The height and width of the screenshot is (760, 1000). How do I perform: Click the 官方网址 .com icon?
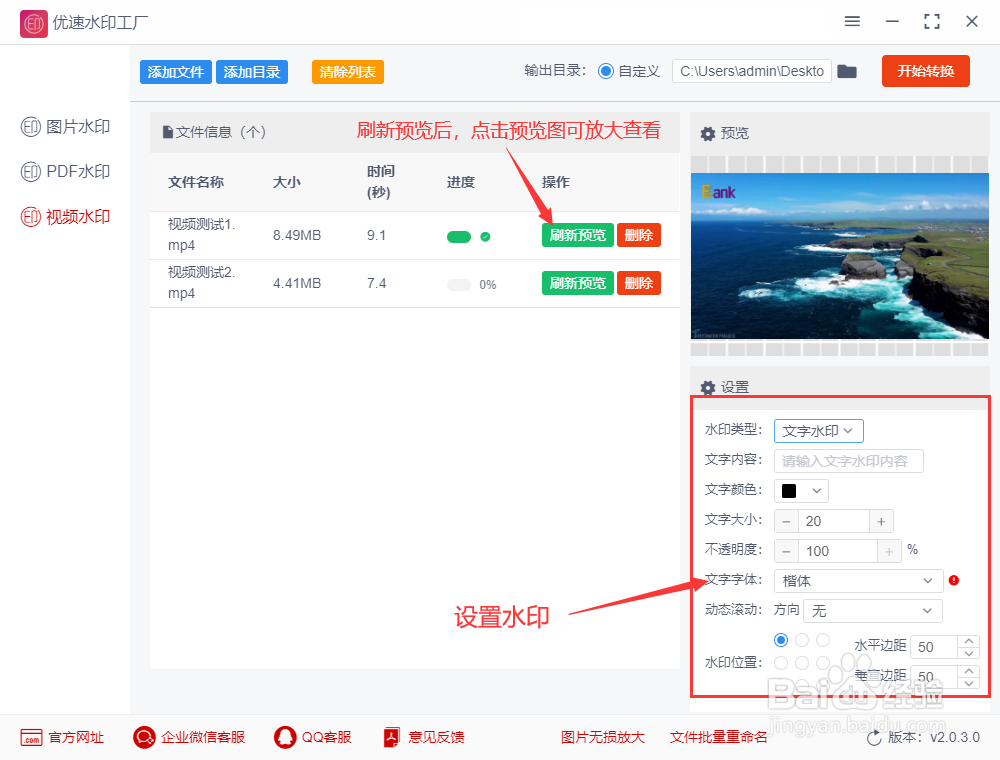pyautogui.click(x=31, y=738)
